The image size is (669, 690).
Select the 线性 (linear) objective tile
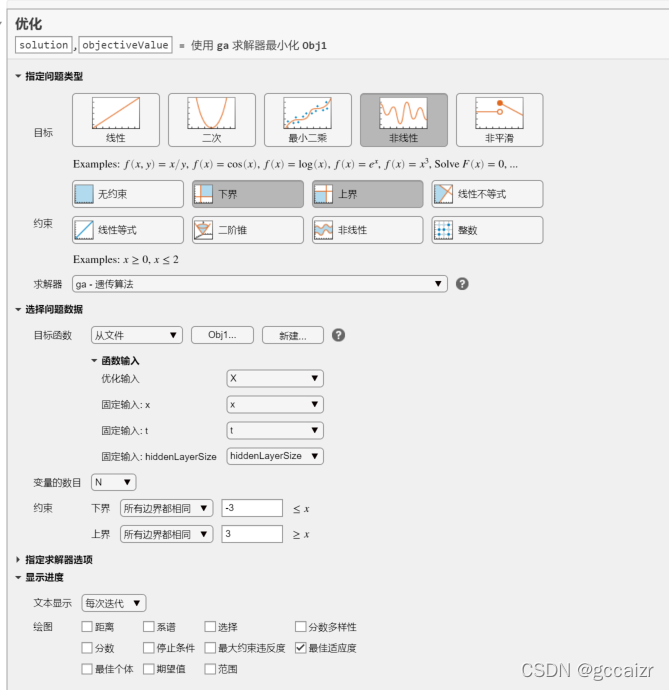click(116, 120)
